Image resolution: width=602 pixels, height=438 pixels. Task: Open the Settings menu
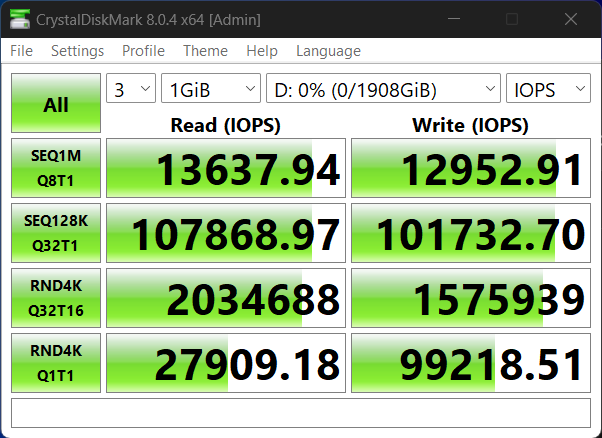[x=78, y=51]
